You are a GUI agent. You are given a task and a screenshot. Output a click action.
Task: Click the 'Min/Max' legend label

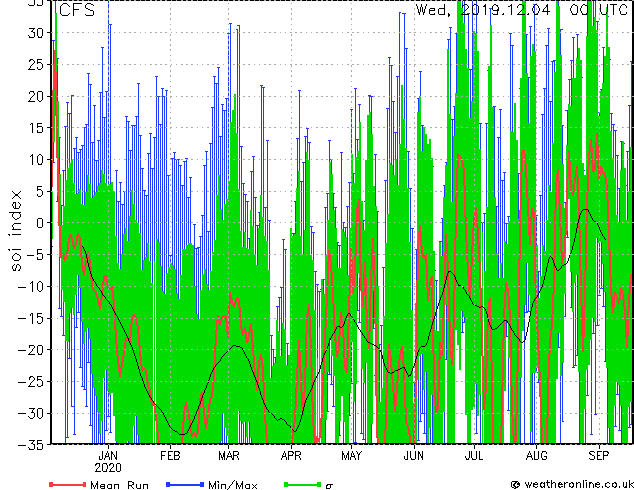click(x=232, y=485)
